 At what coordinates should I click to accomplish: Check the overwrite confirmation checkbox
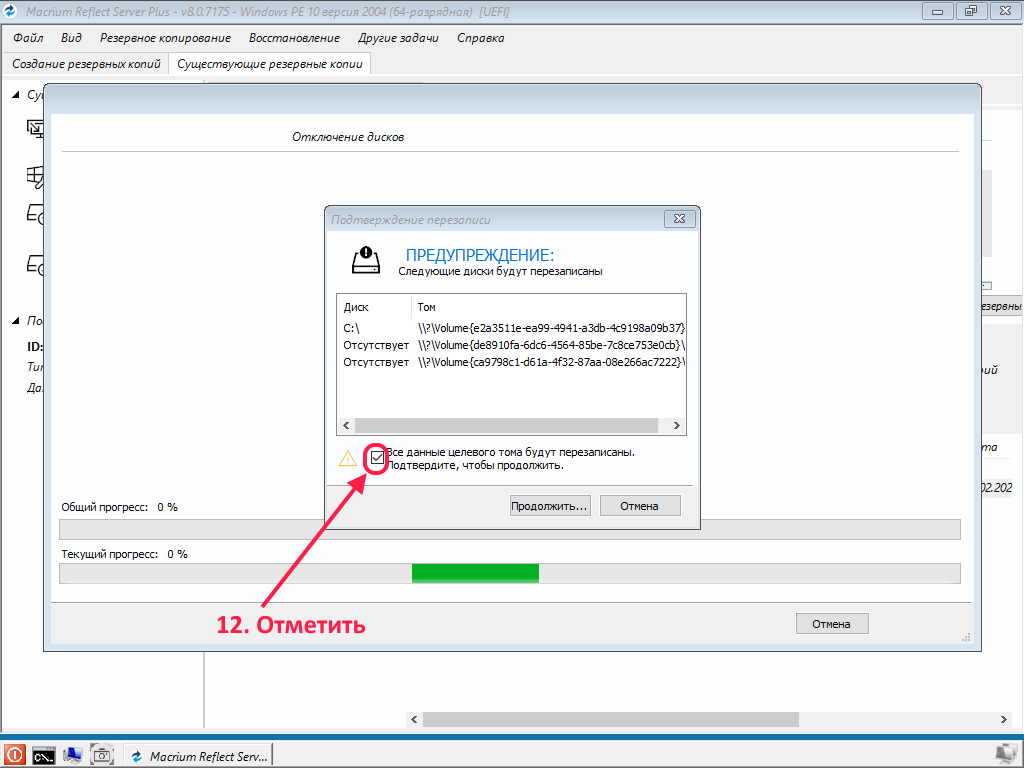click(x=377, y=458)
